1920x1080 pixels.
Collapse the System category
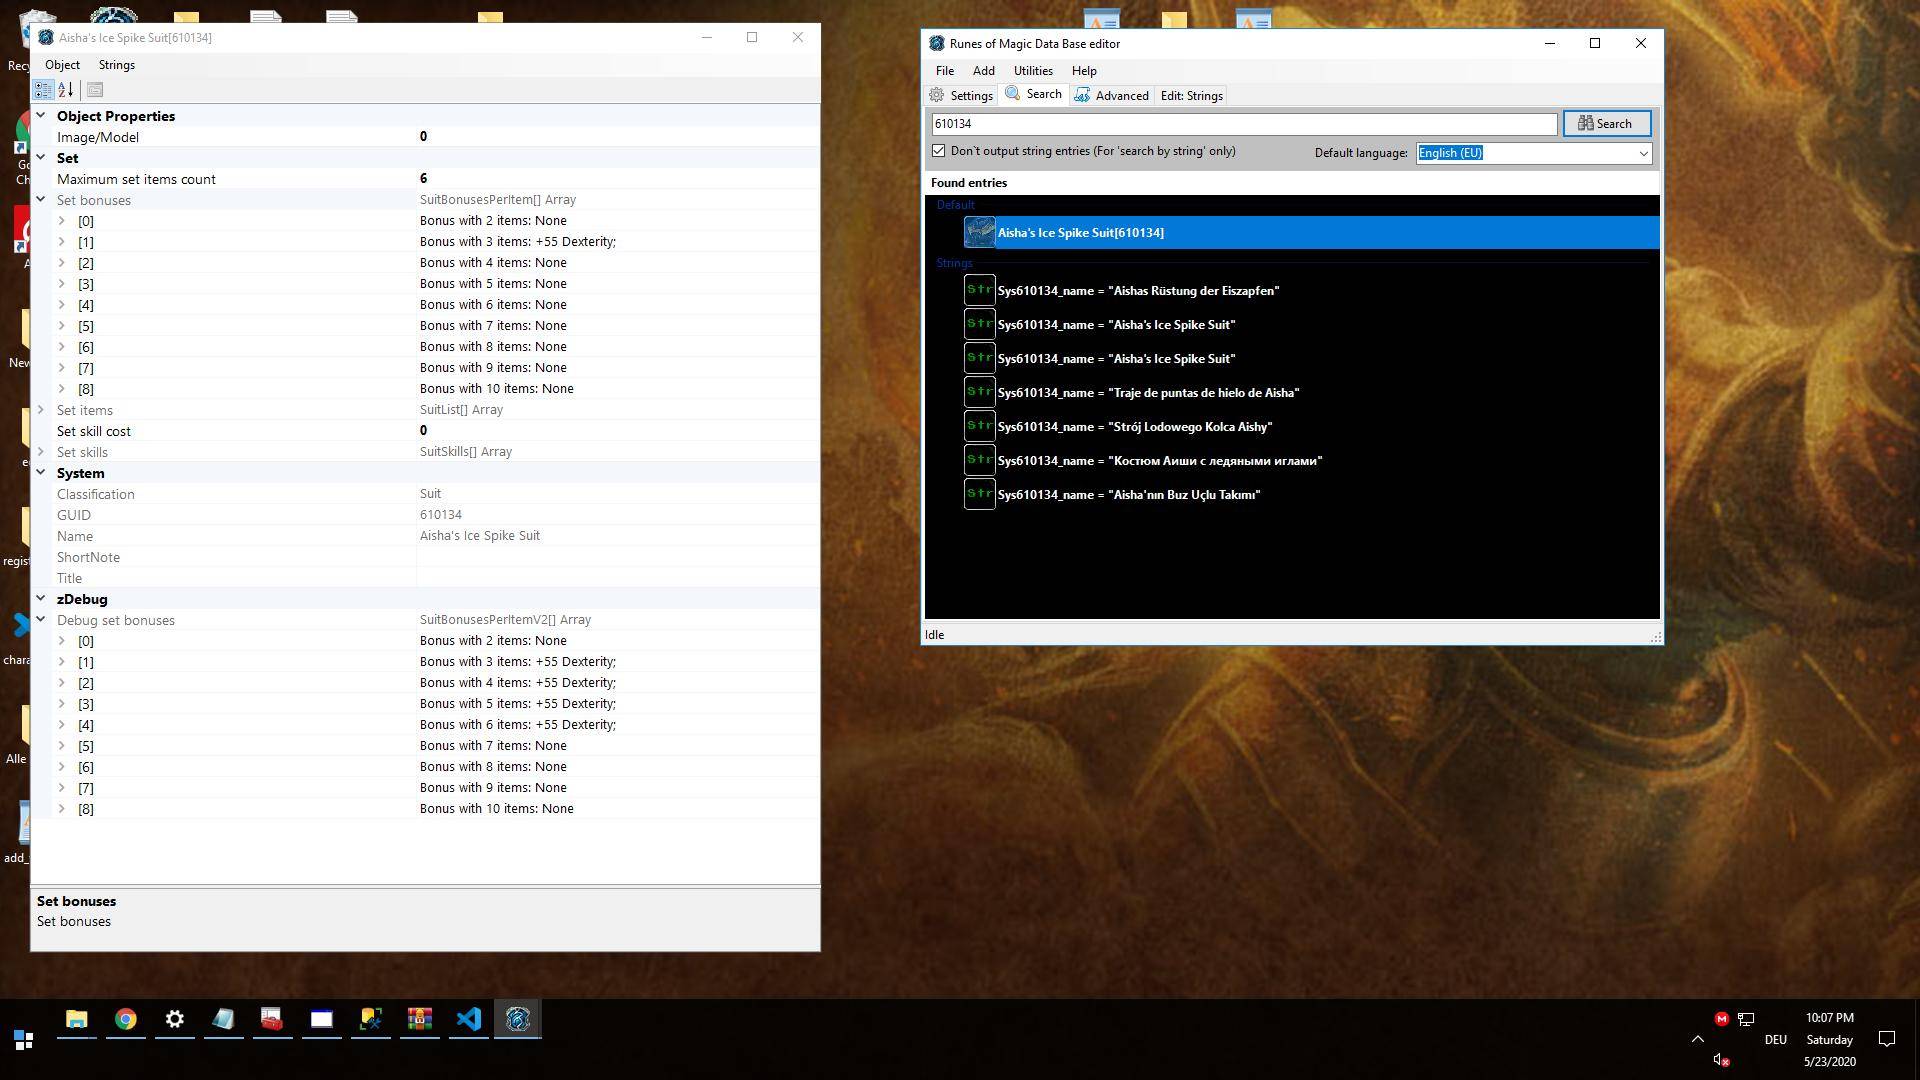[41, 473]
